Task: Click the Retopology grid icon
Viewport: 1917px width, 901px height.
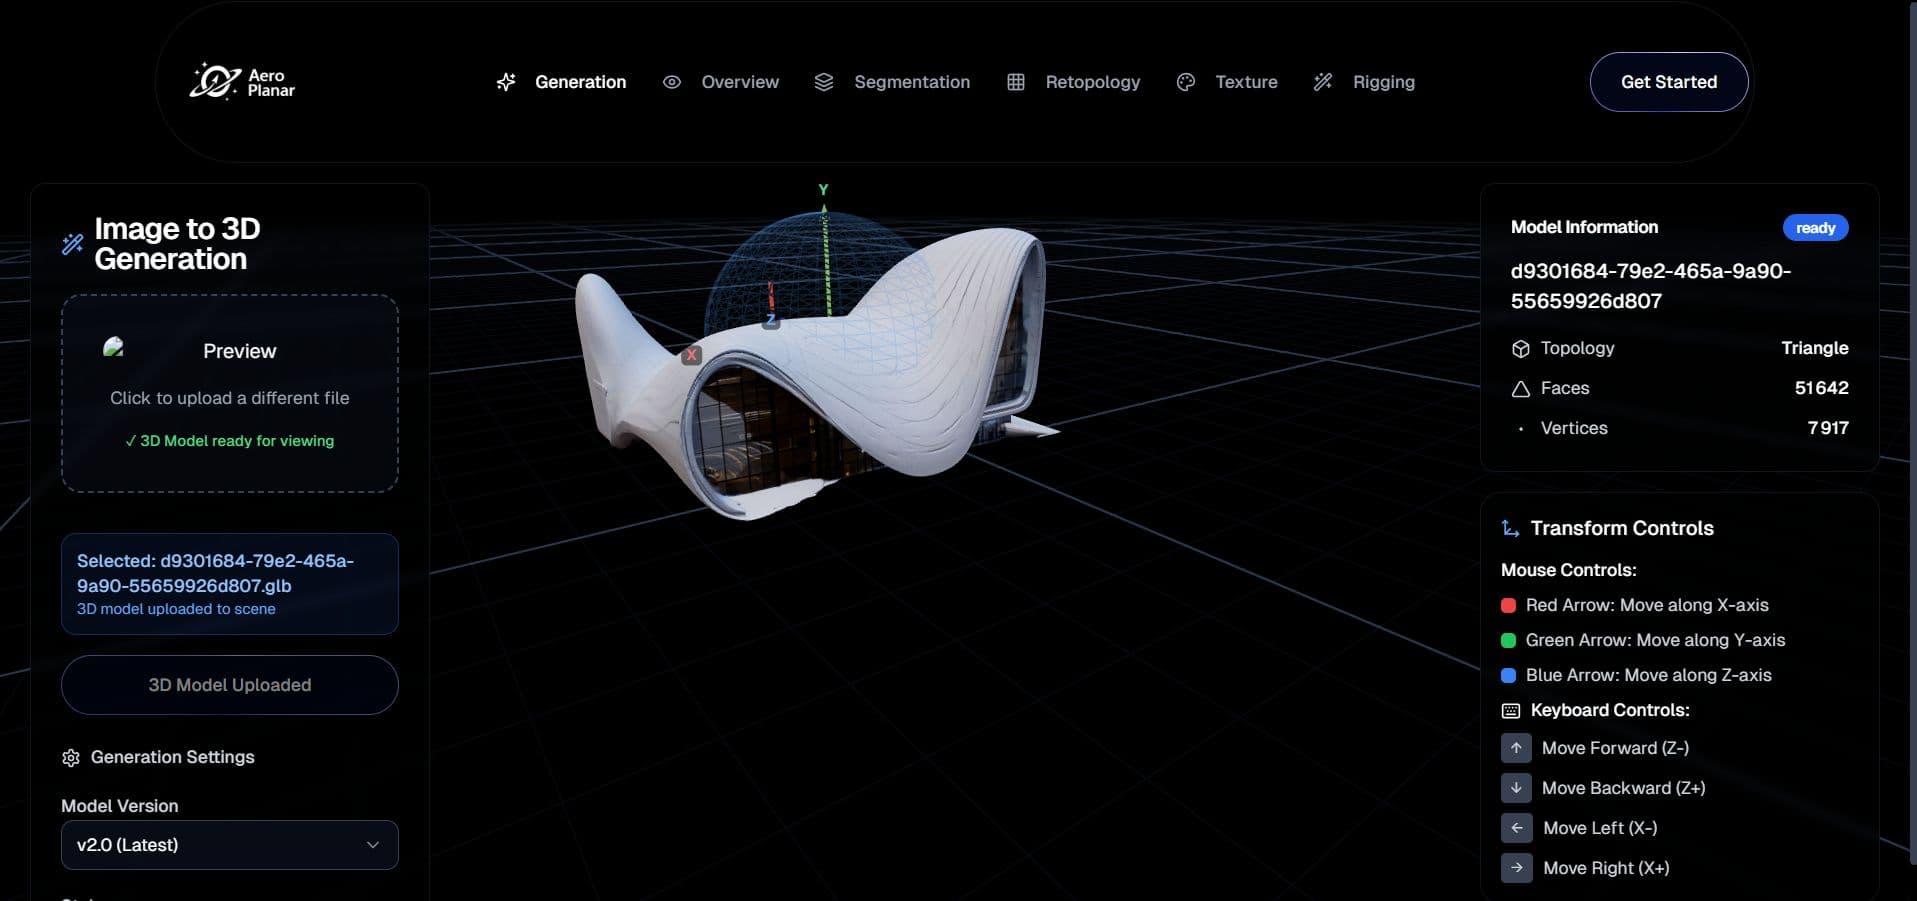Action: 1016,82
